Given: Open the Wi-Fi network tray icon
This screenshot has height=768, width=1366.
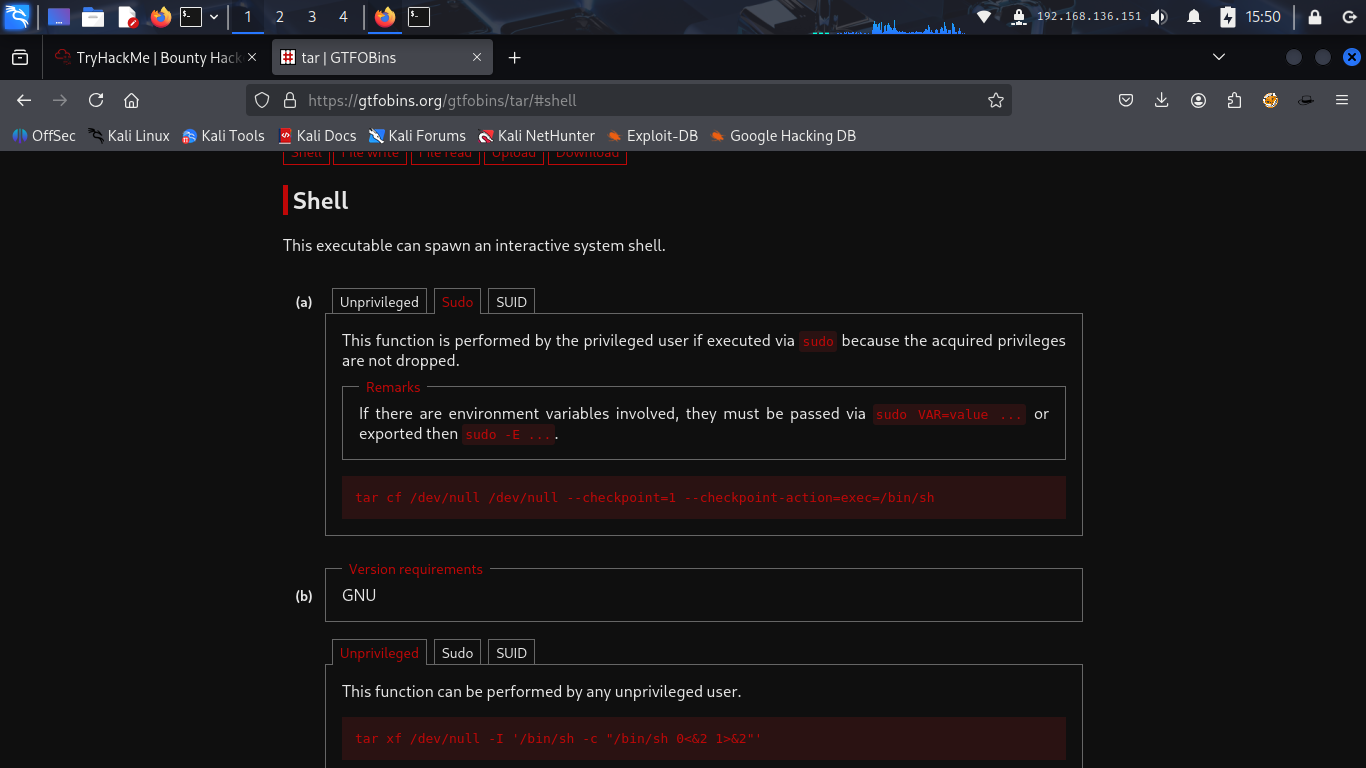Looking at the screenshot, I should (x=984, y=17).
